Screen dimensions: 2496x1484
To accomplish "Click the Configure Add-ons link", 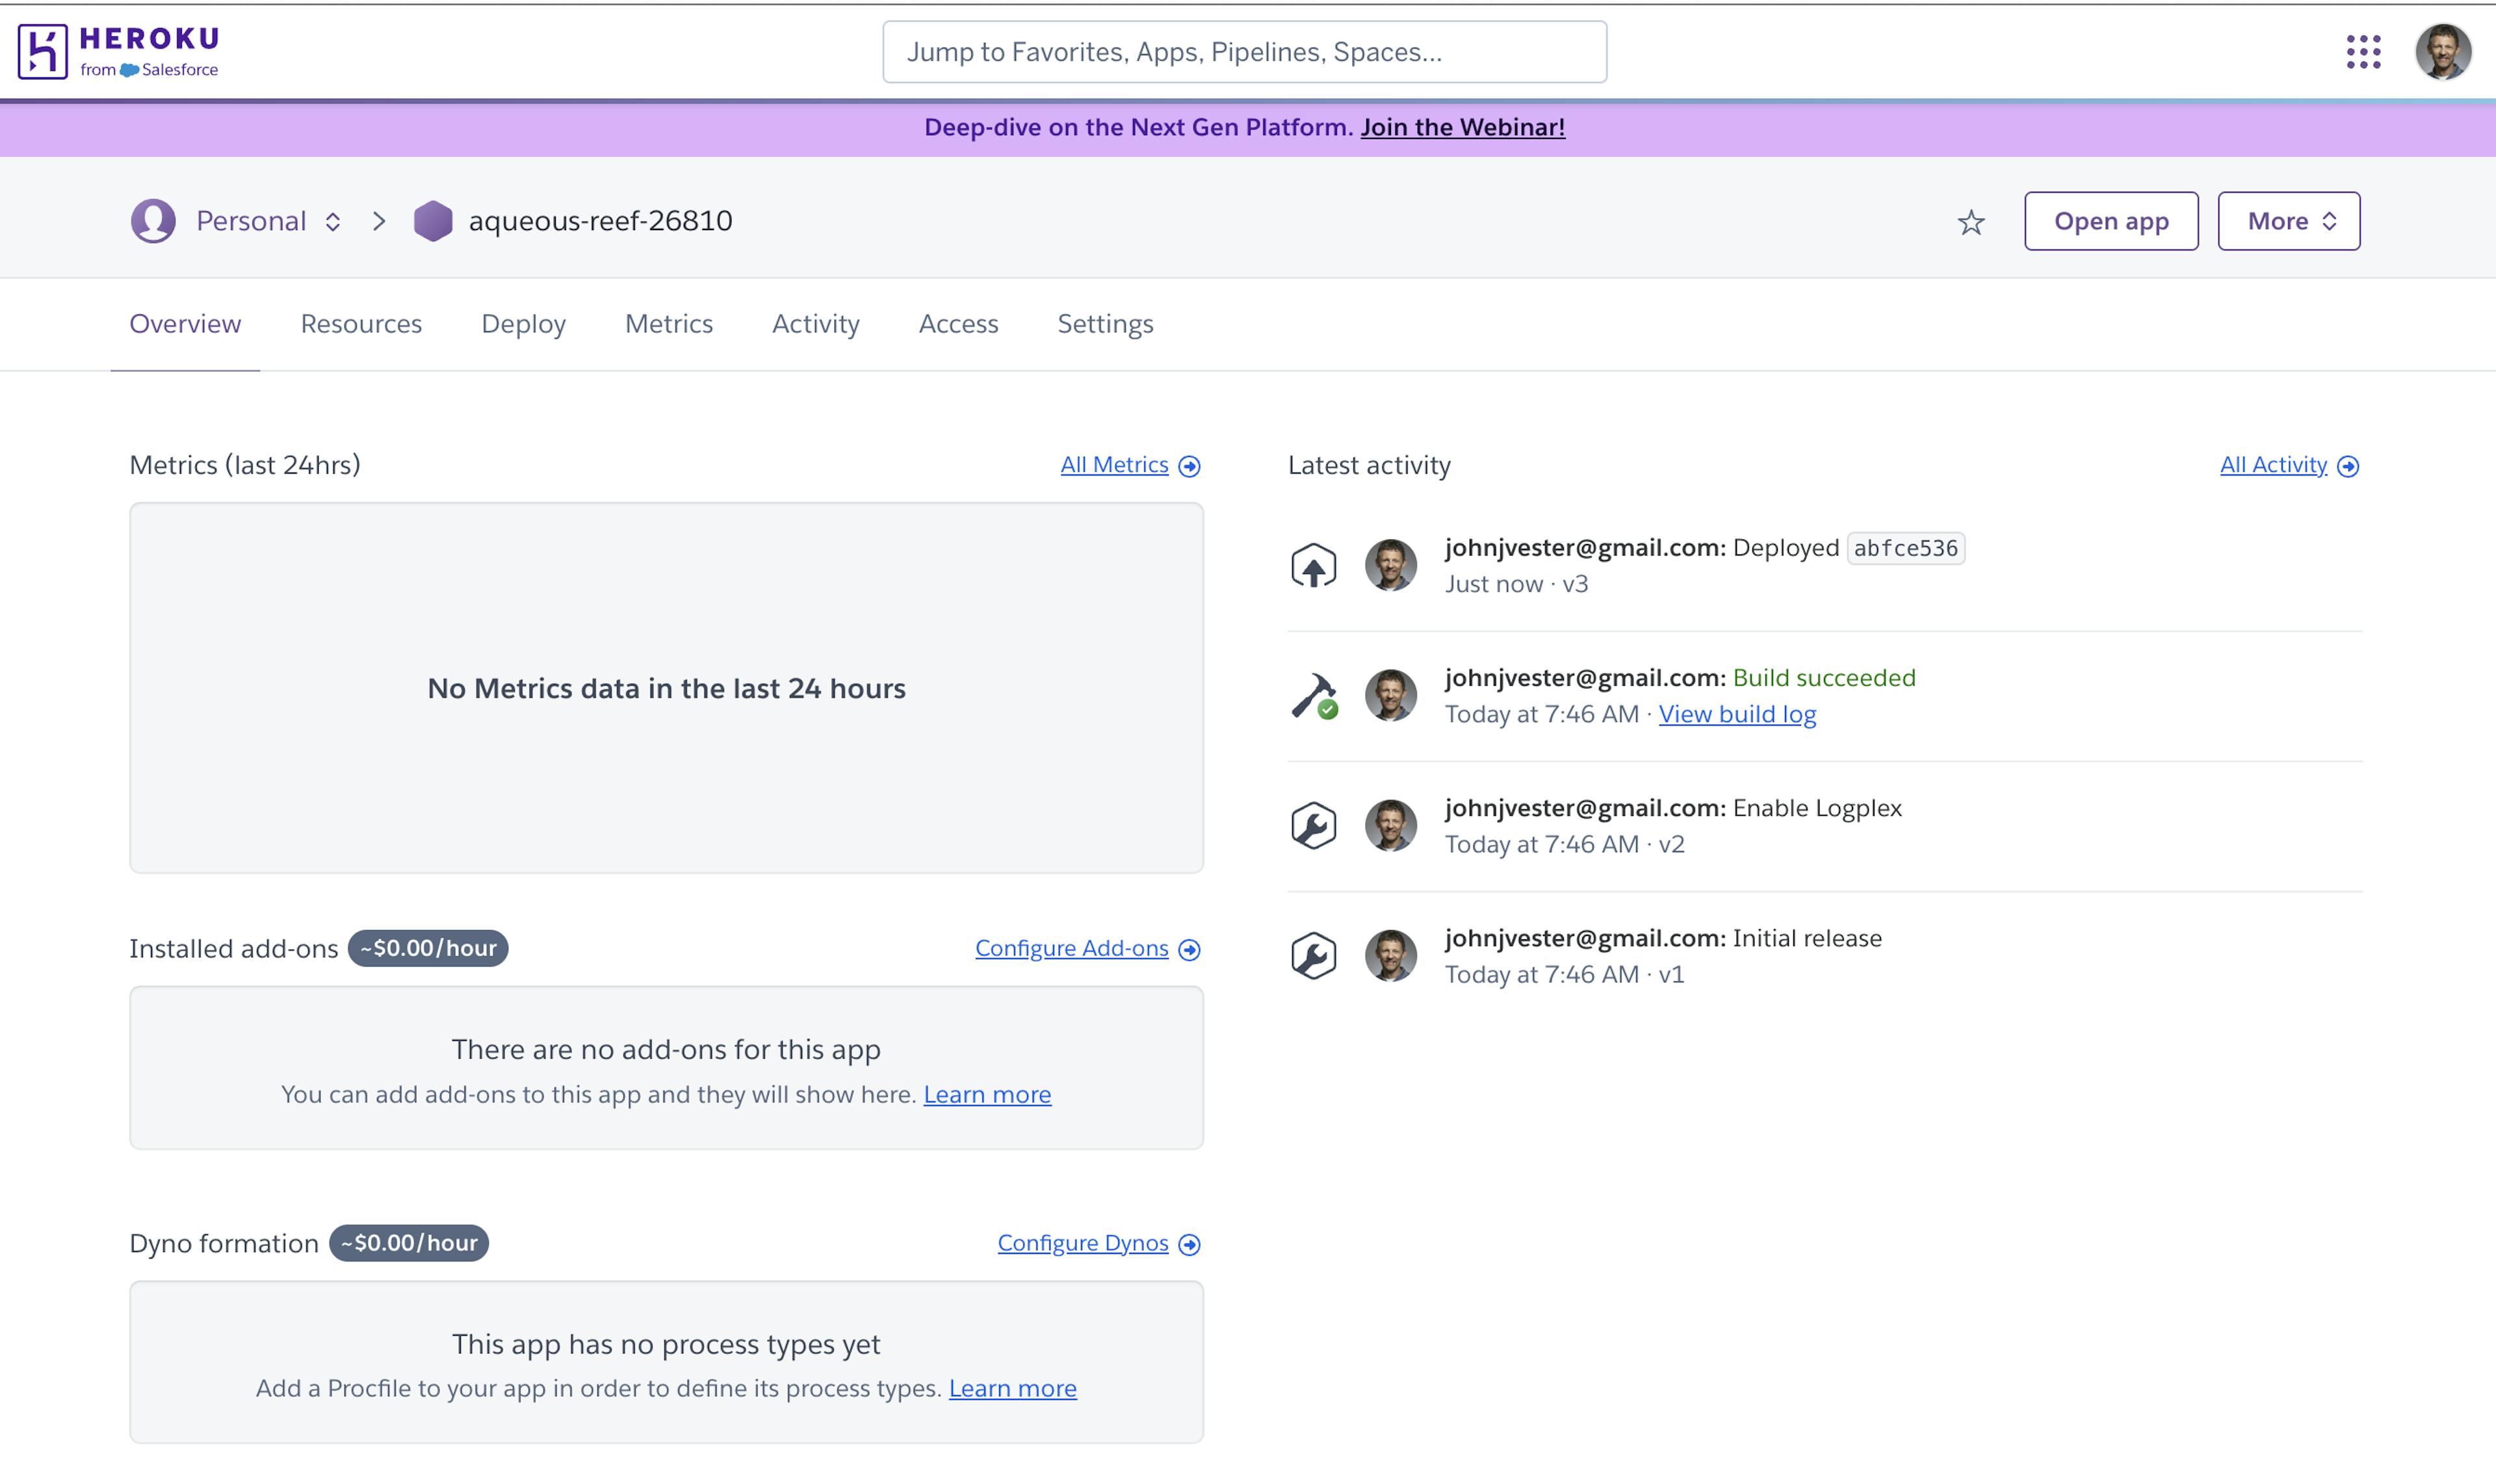I will [x=1071, y=949].
